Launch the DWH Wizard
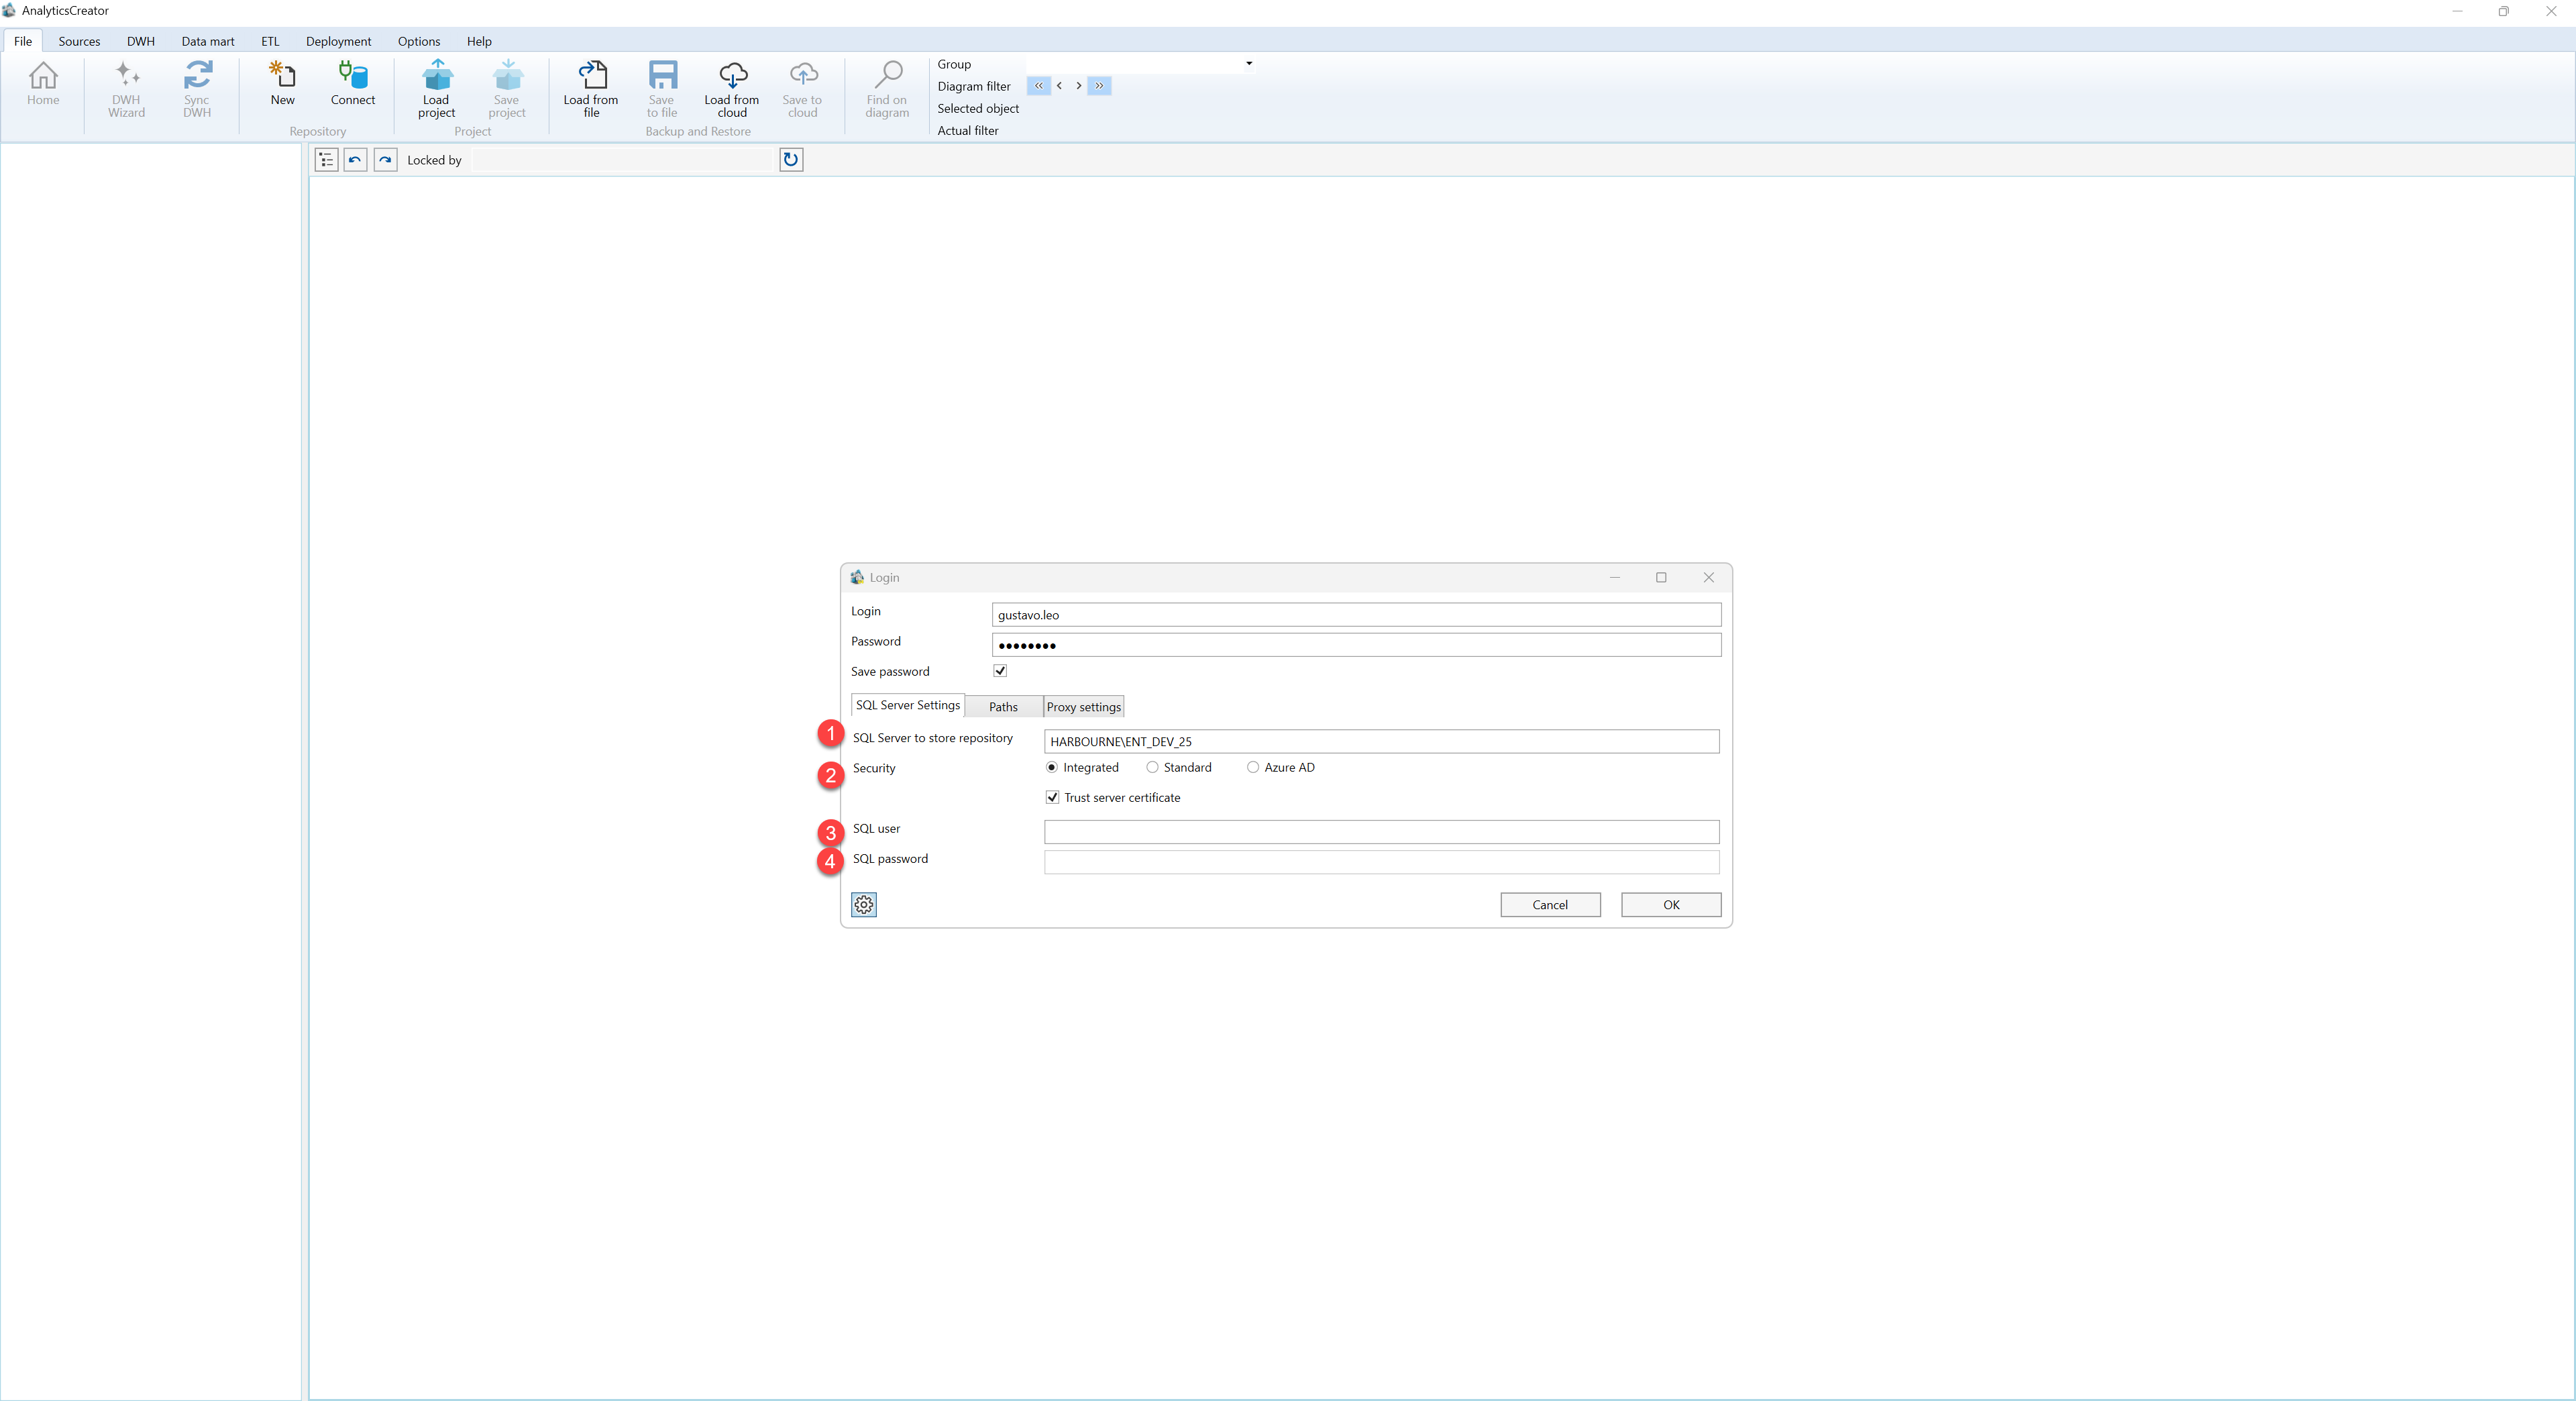Viewport: 2576px width, 1401px height. click(126, 89)
